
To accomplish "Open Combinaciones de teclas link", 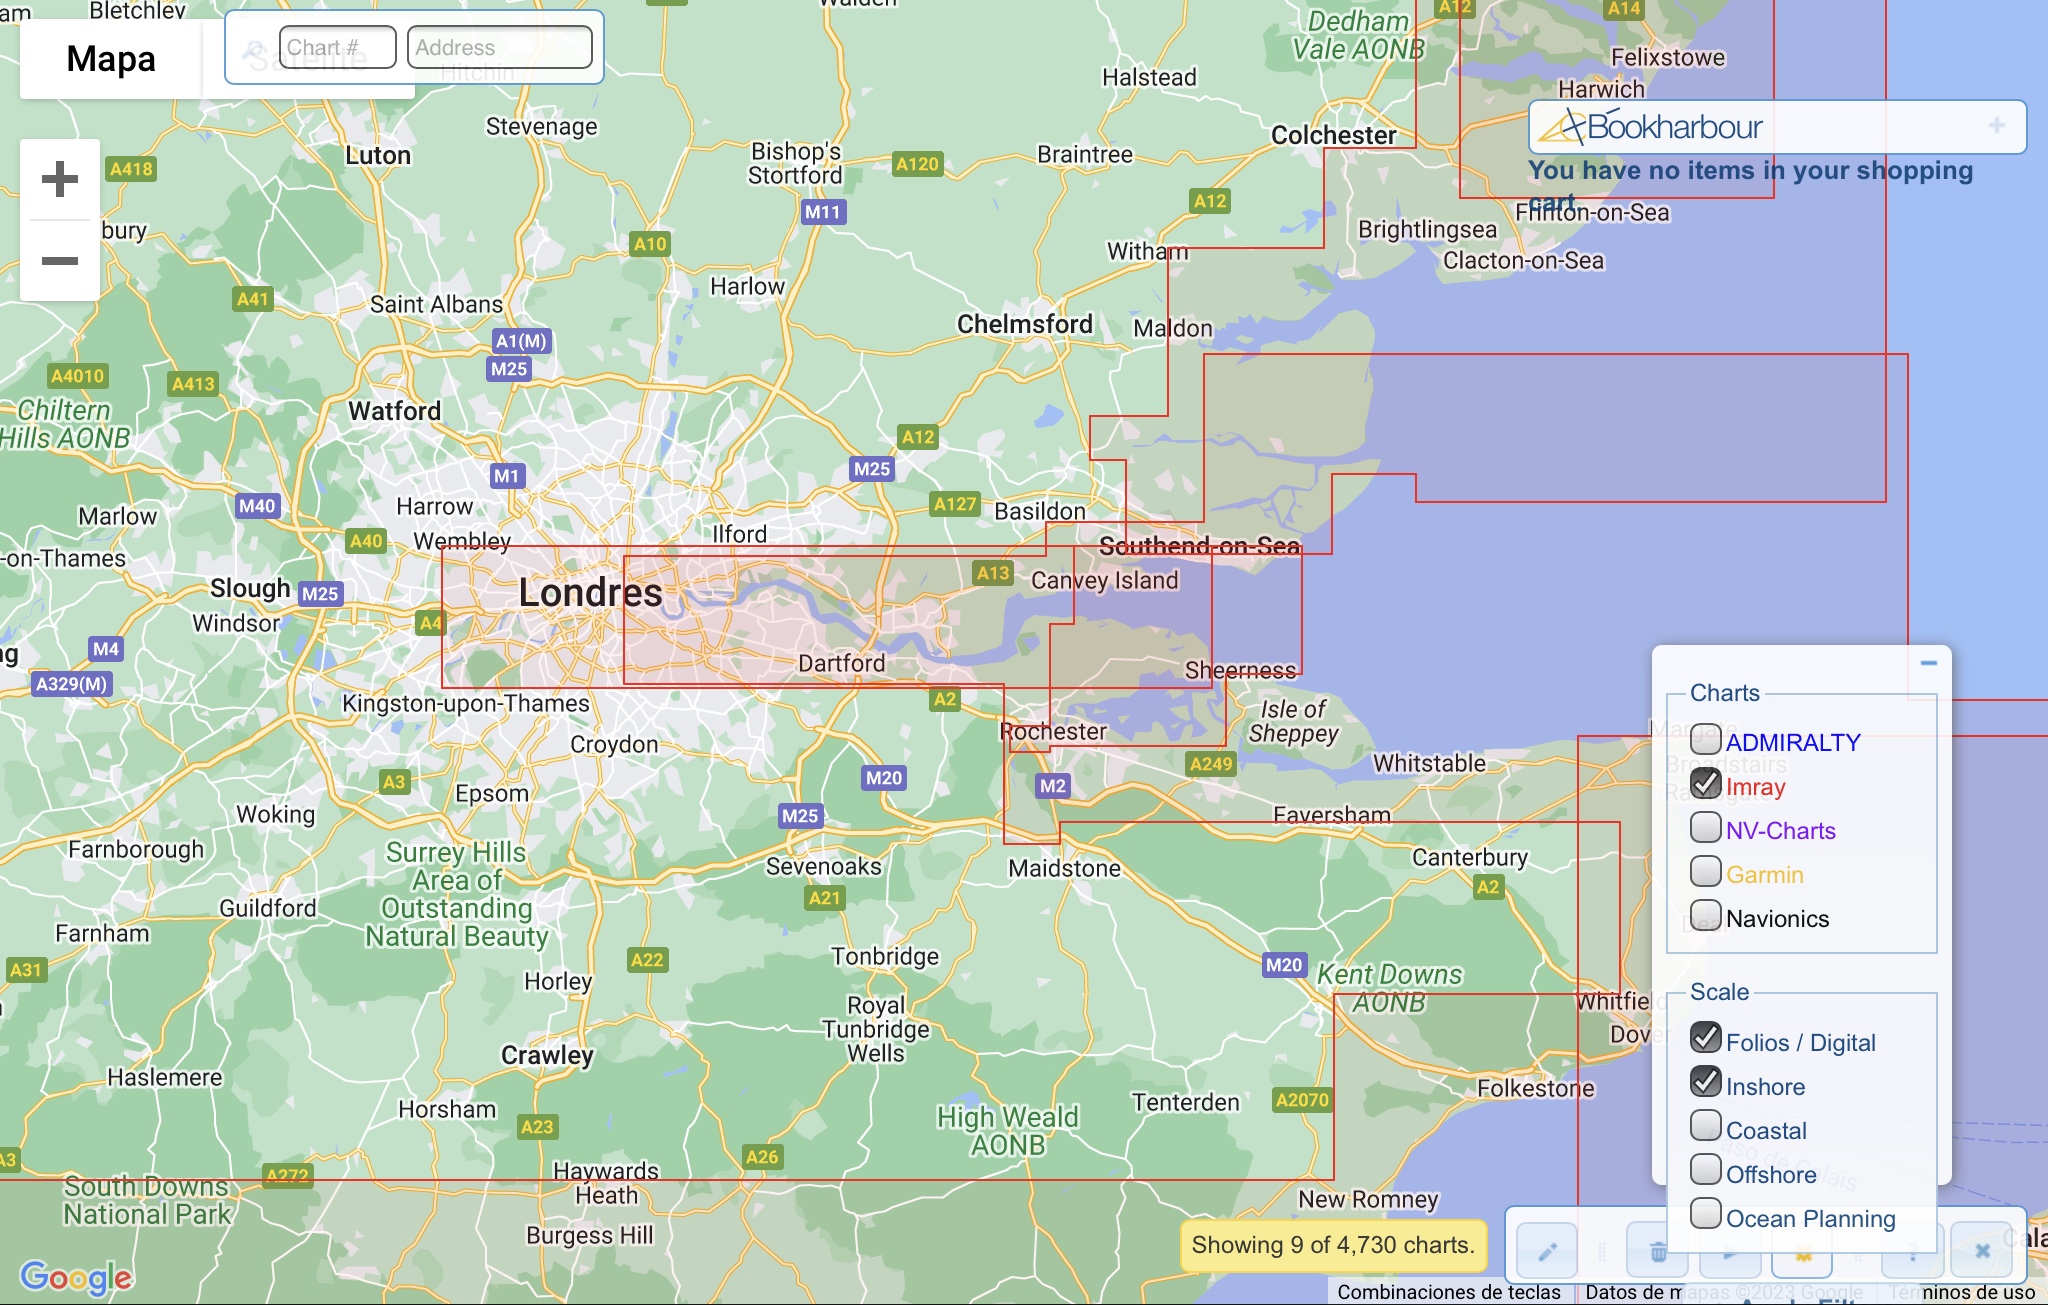I will [x=1448, y=1292].
